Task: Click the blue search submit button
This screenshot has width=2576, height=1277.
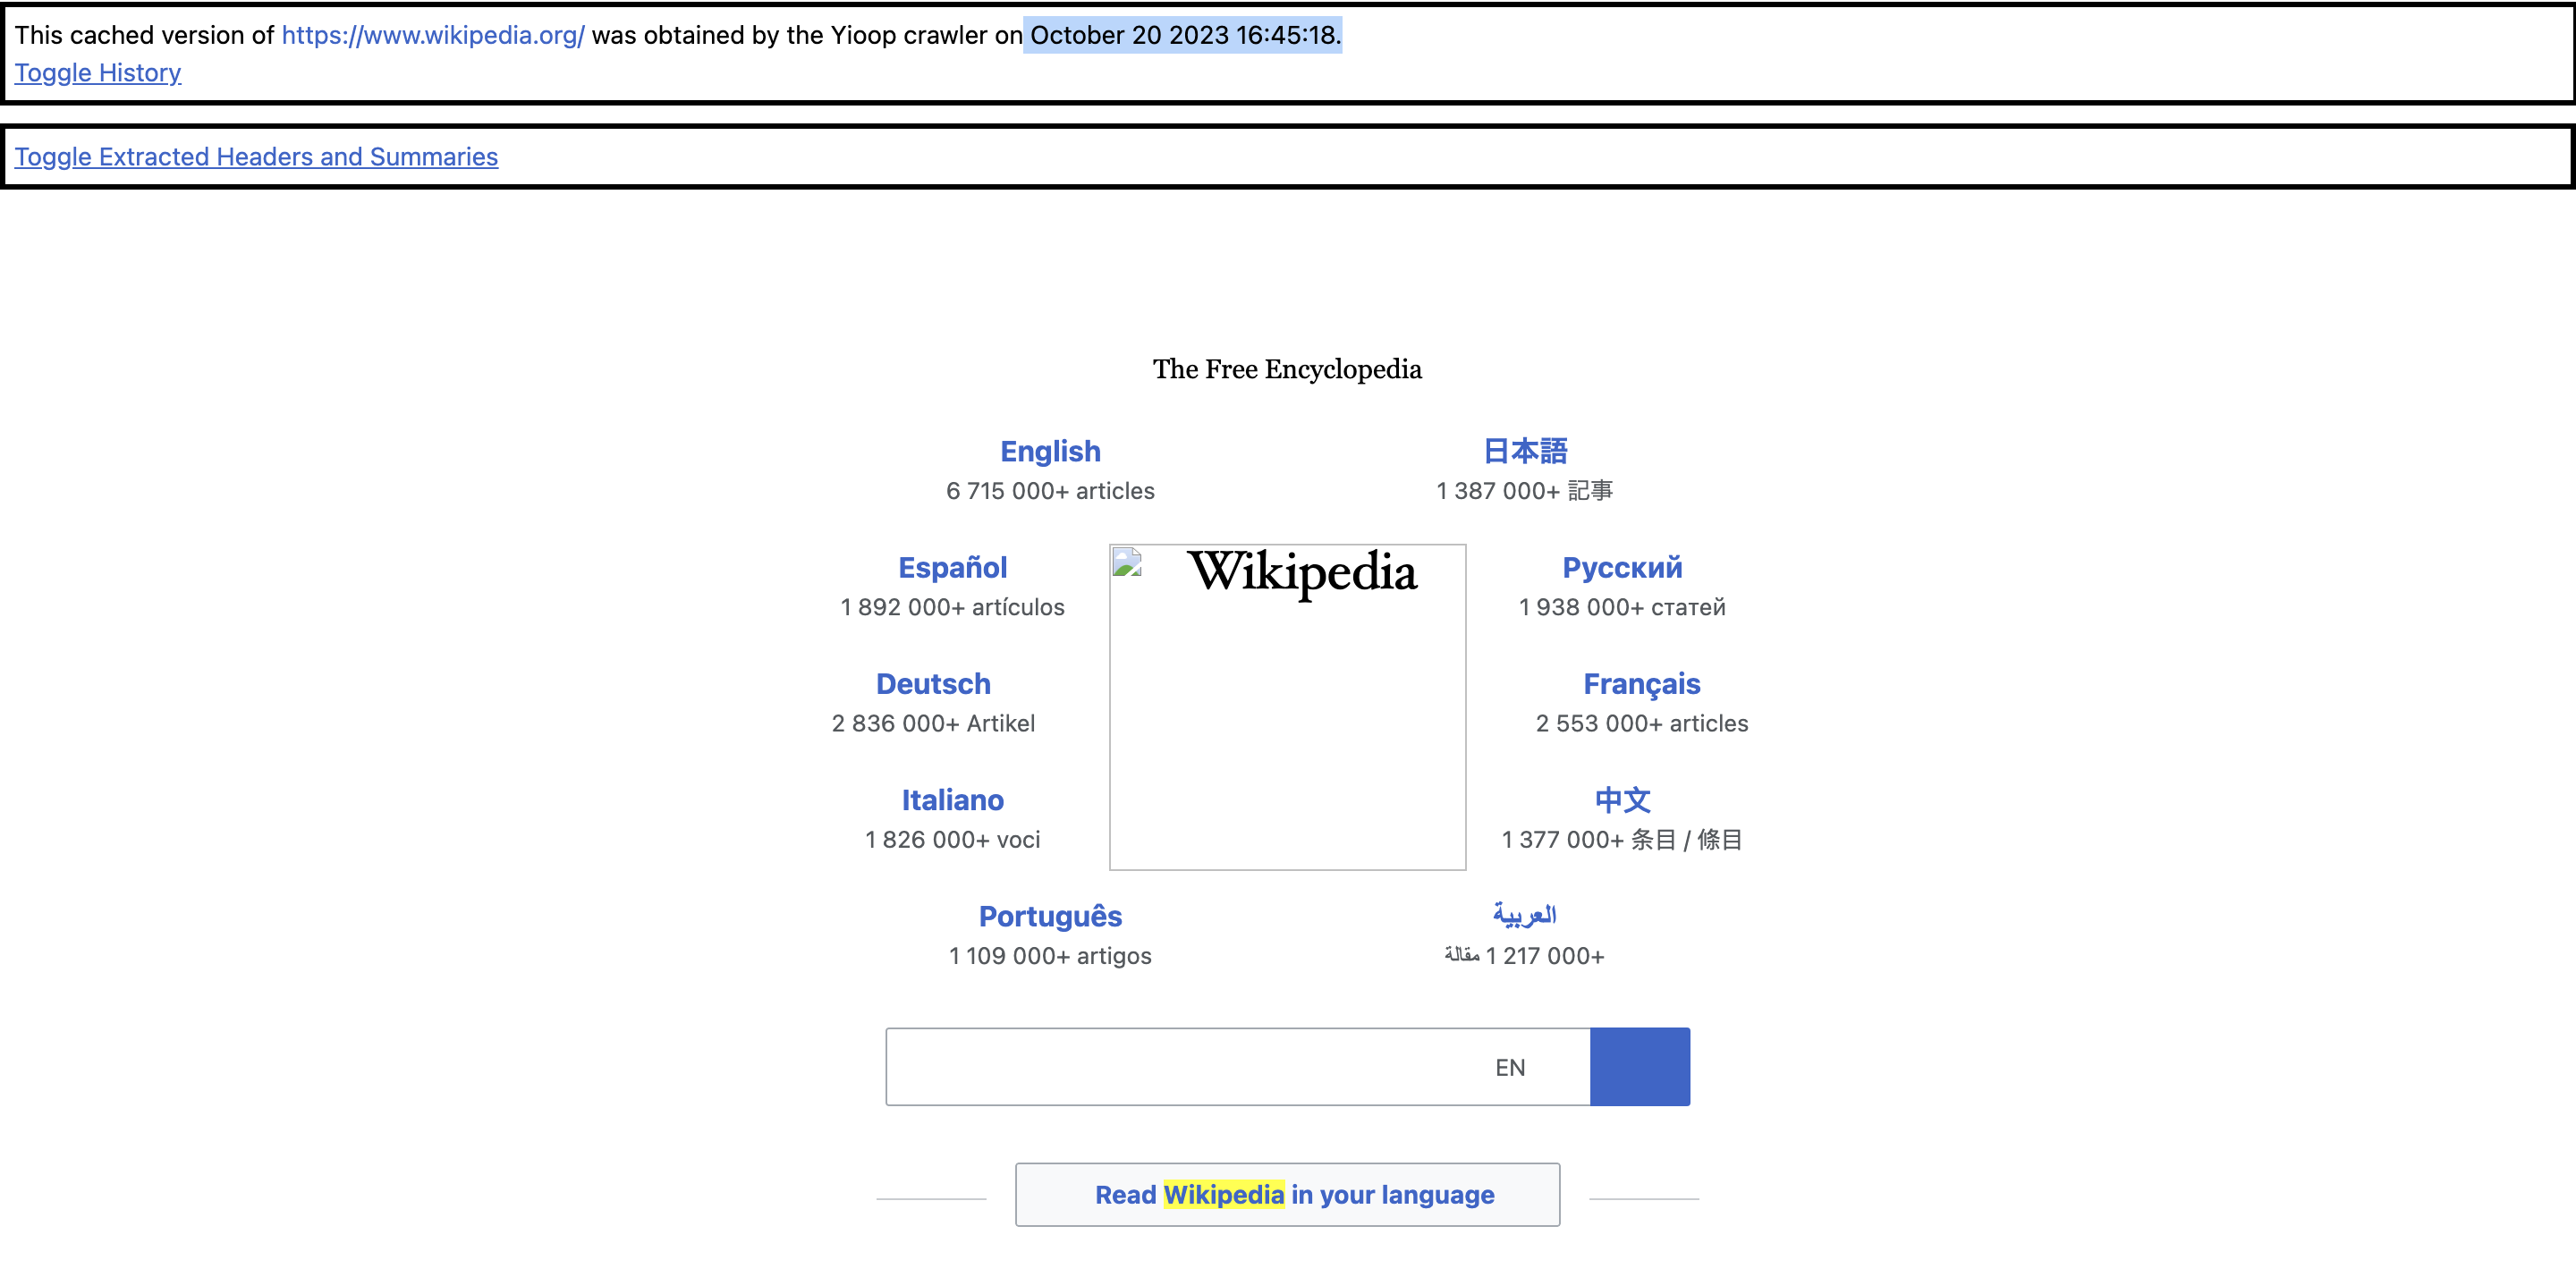Action: coord(1640,1066)
